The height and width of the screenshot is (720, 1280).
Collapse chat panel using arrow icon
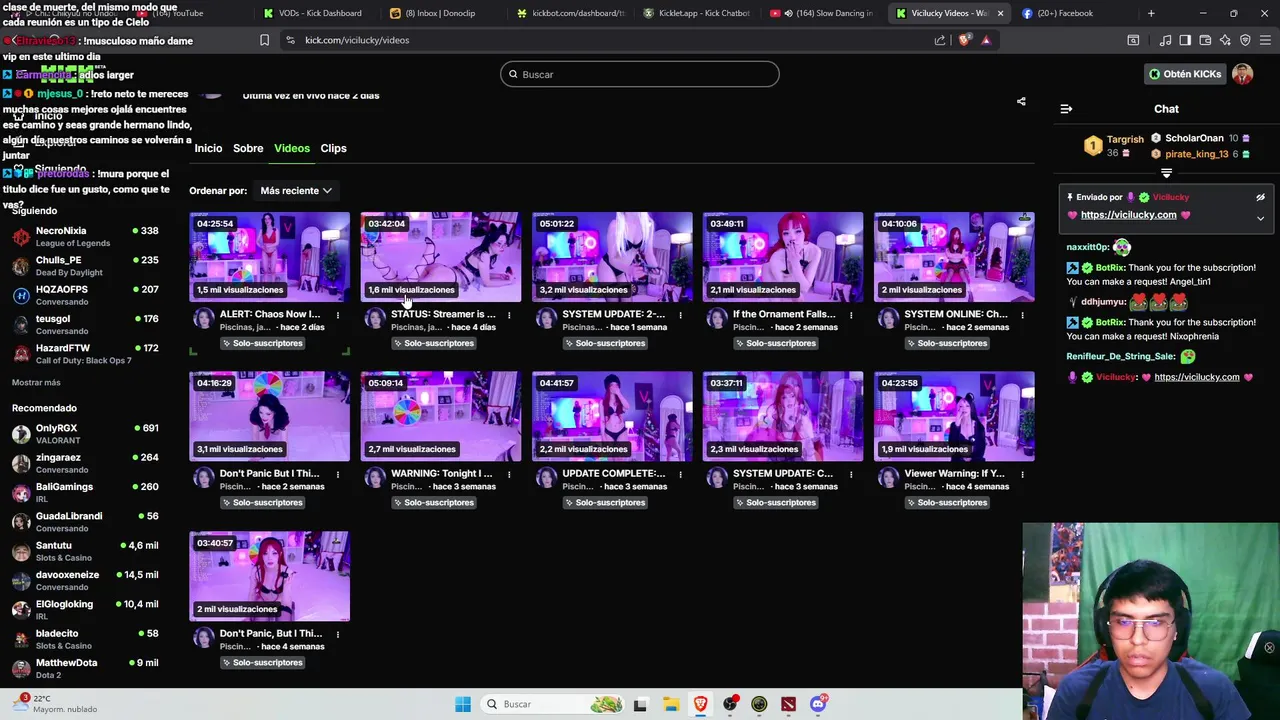tap(1066, 109)
